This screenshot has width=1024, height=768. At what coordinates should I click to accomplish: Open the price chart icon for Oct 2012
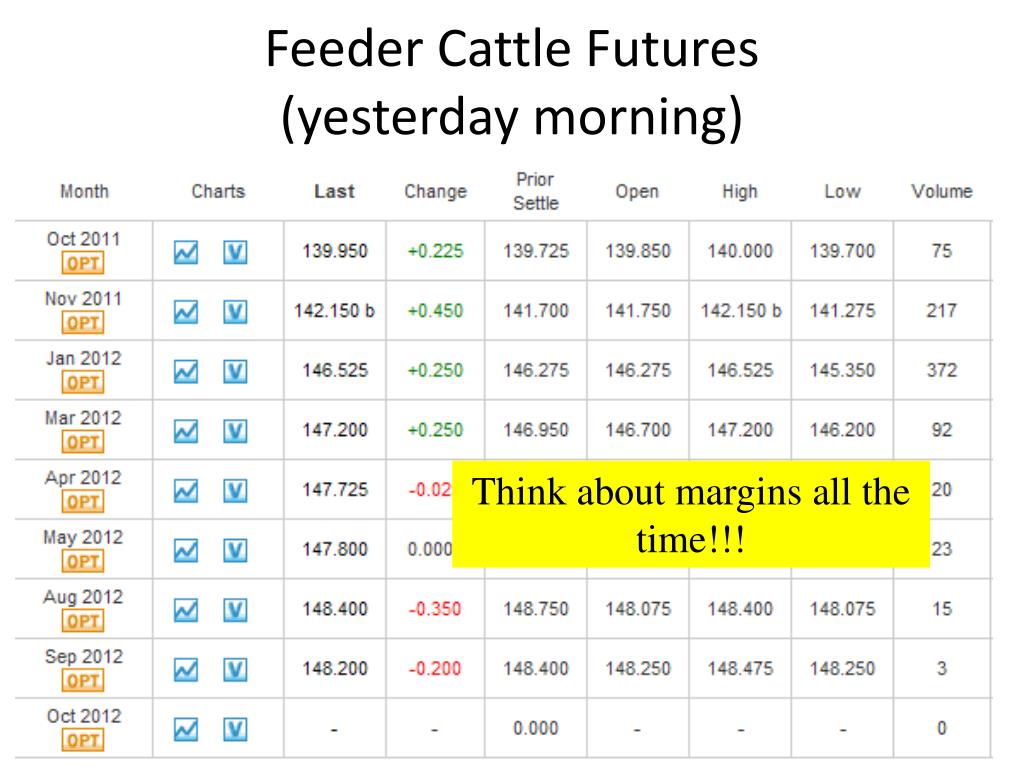click(186, 729)
